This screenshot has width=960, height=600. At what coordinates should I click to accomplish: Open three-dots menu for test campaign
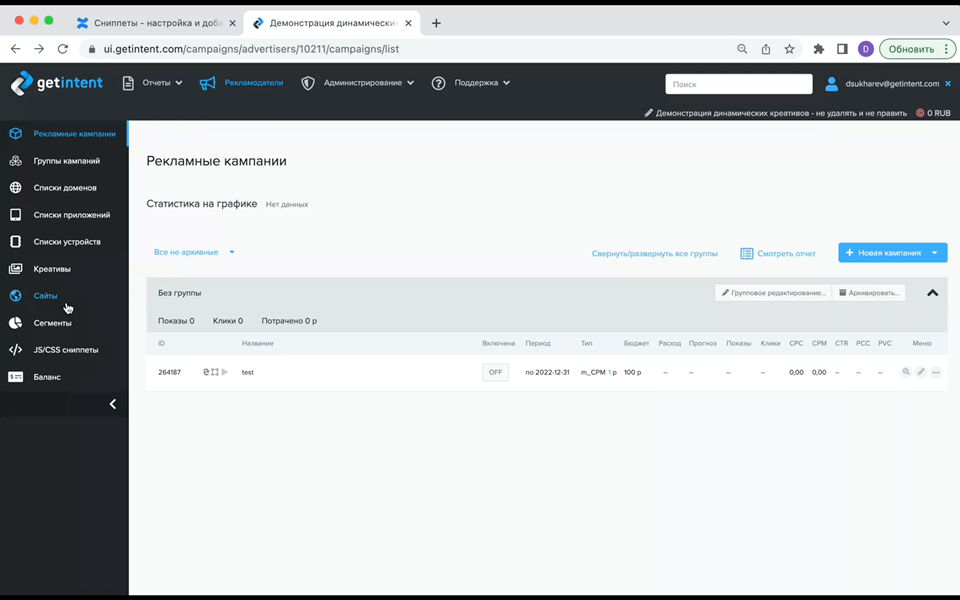coord(936,372)
